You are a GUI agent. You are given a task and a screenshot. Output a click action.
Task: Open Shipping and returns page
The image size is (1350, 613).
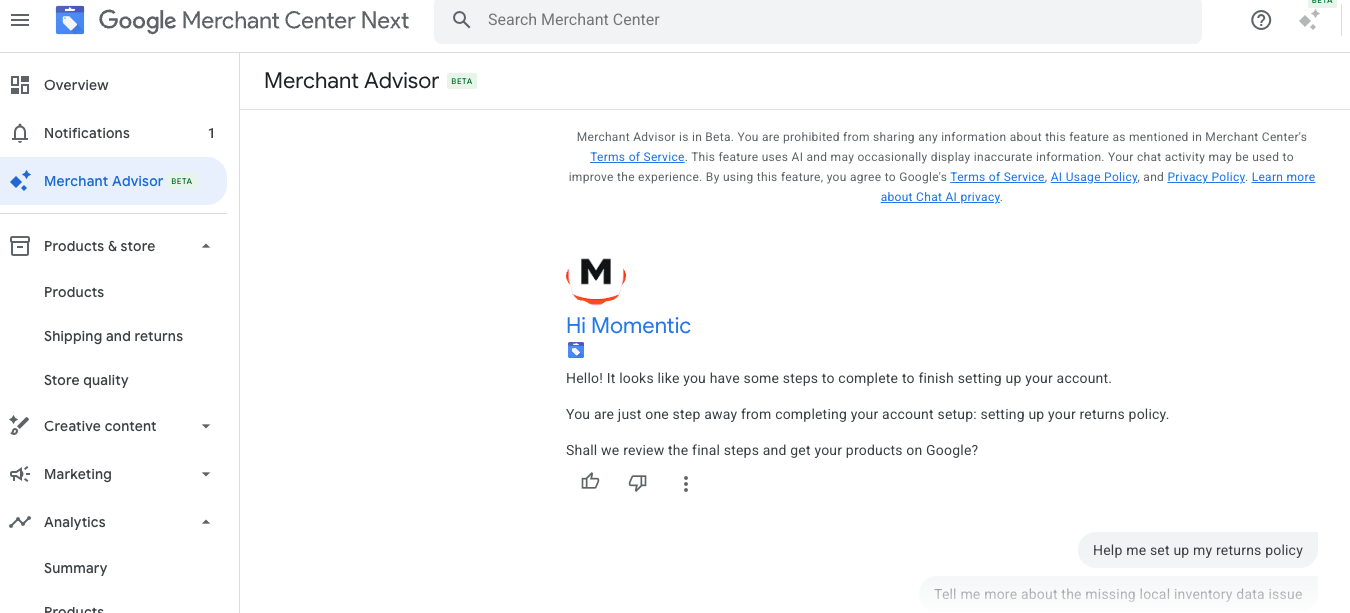(x=113, y=336)
